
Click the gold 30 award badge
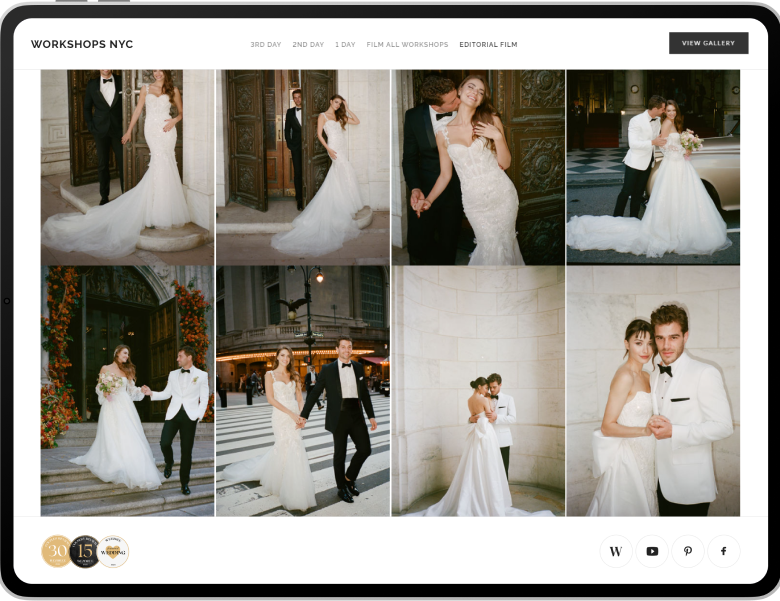point(56,551)
